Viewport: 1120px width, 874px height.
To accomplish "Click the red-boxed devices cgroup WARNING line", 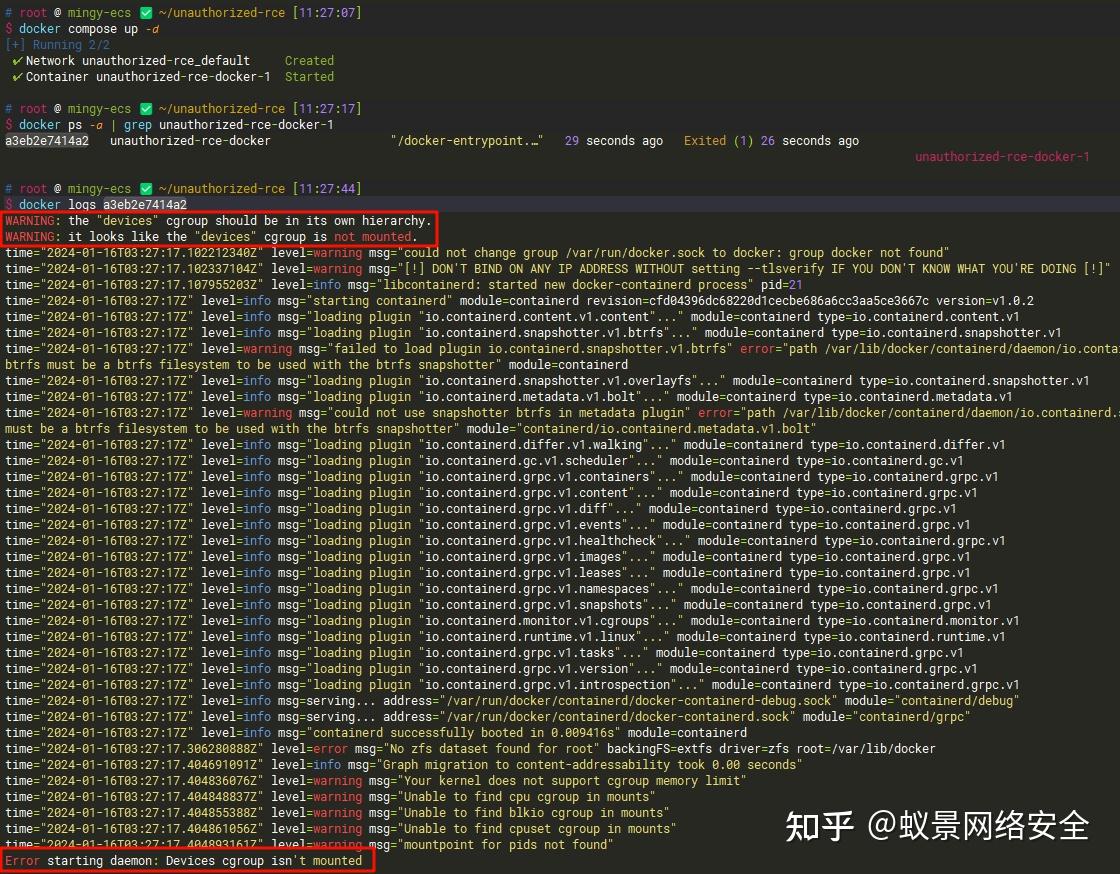I will click(x=220, y=220).
